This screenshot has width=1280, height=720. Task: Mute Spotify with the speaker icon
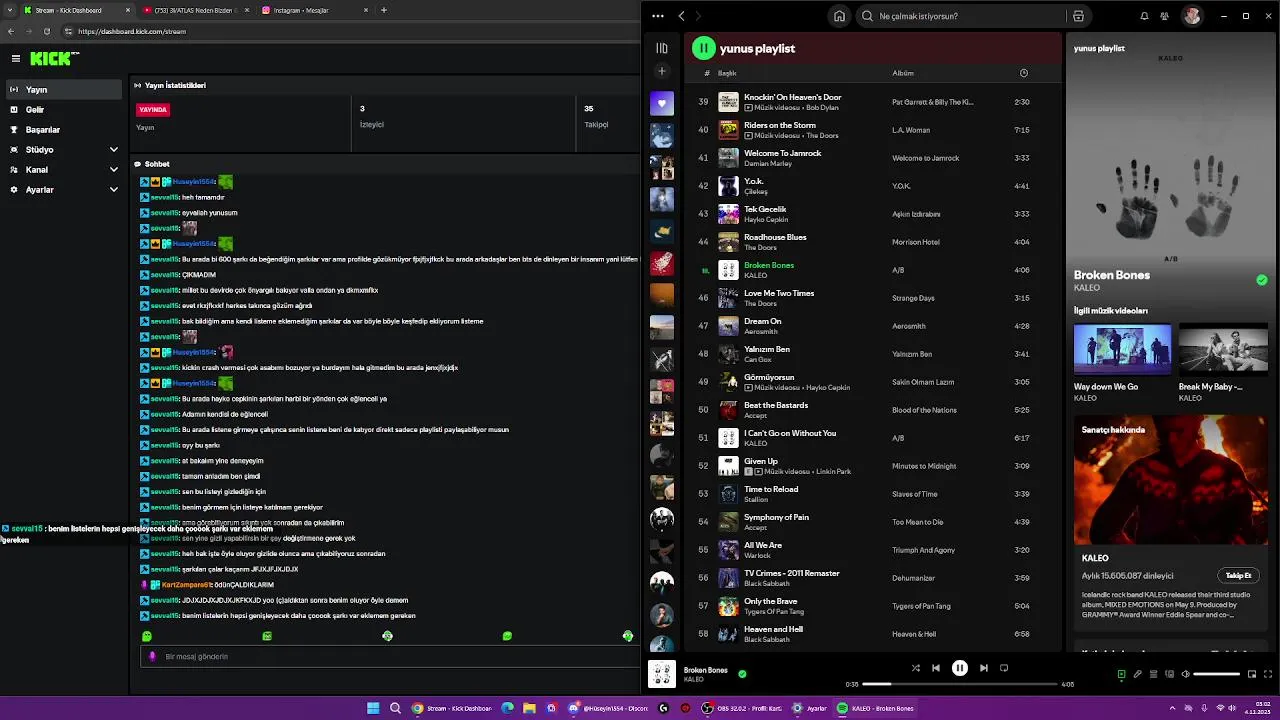(x=1186, y=674)
